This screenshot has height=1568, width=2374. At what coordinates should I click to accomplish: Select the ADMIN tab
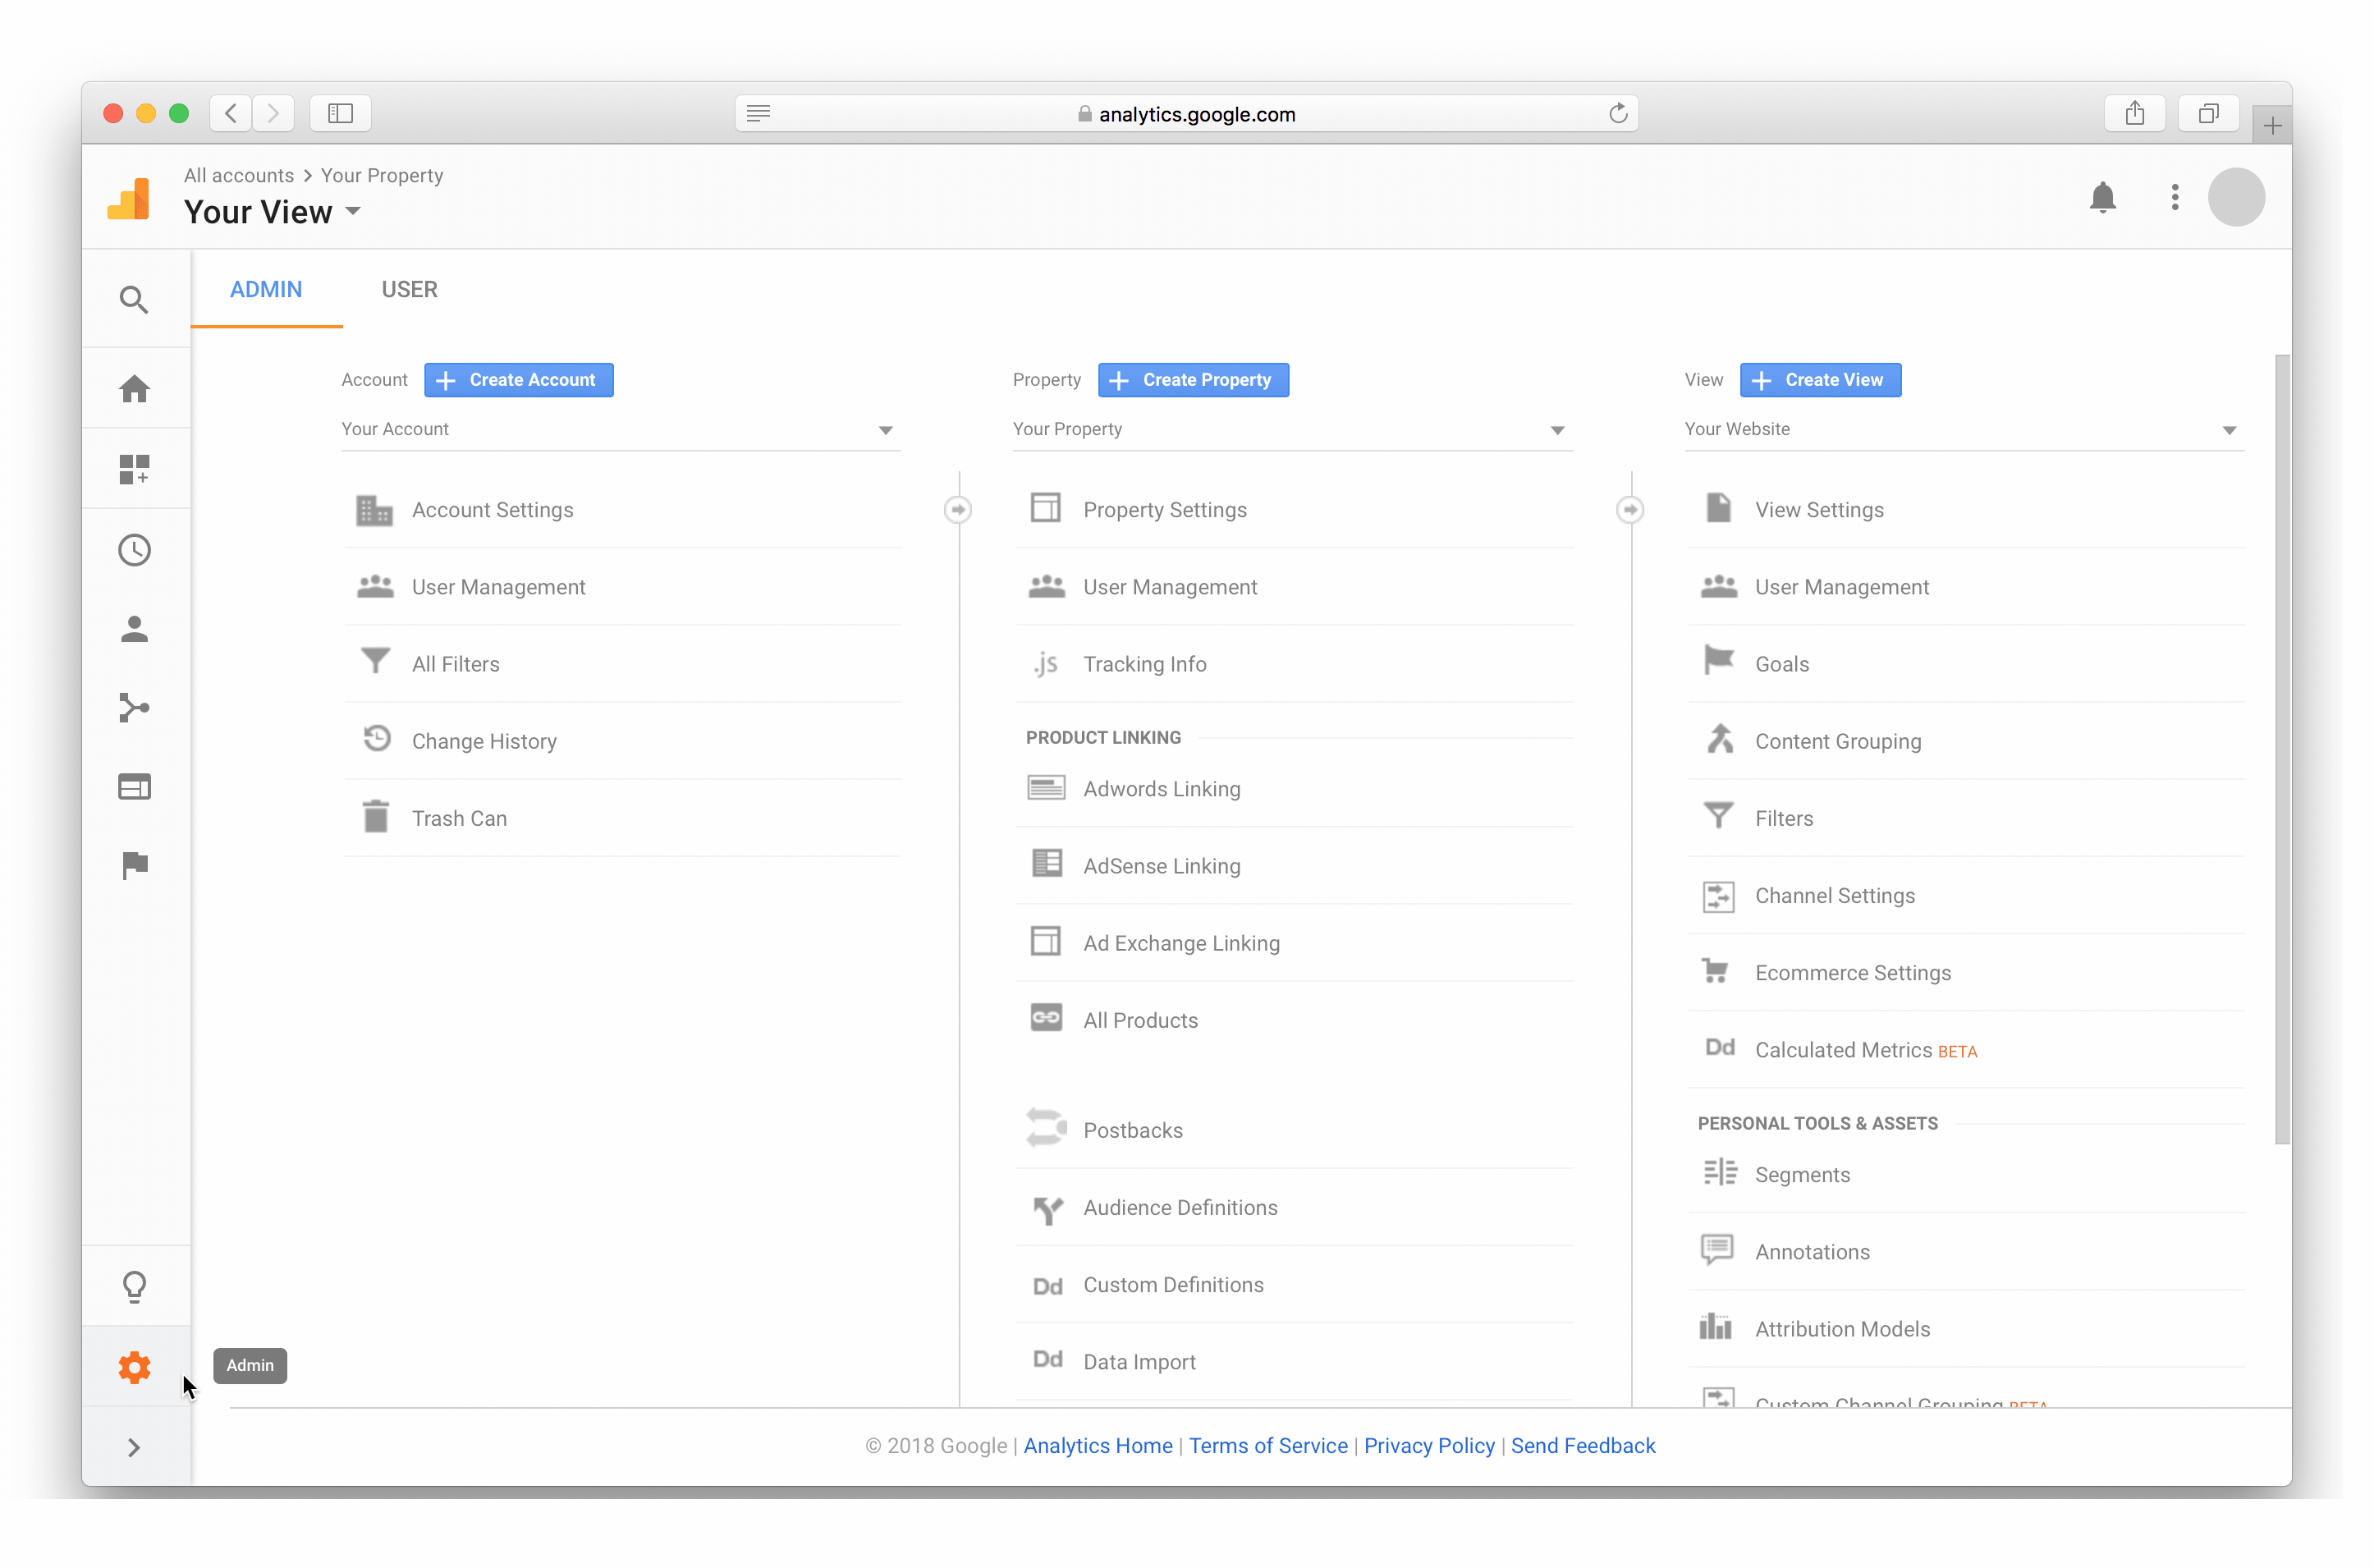(x=266, y=290)
